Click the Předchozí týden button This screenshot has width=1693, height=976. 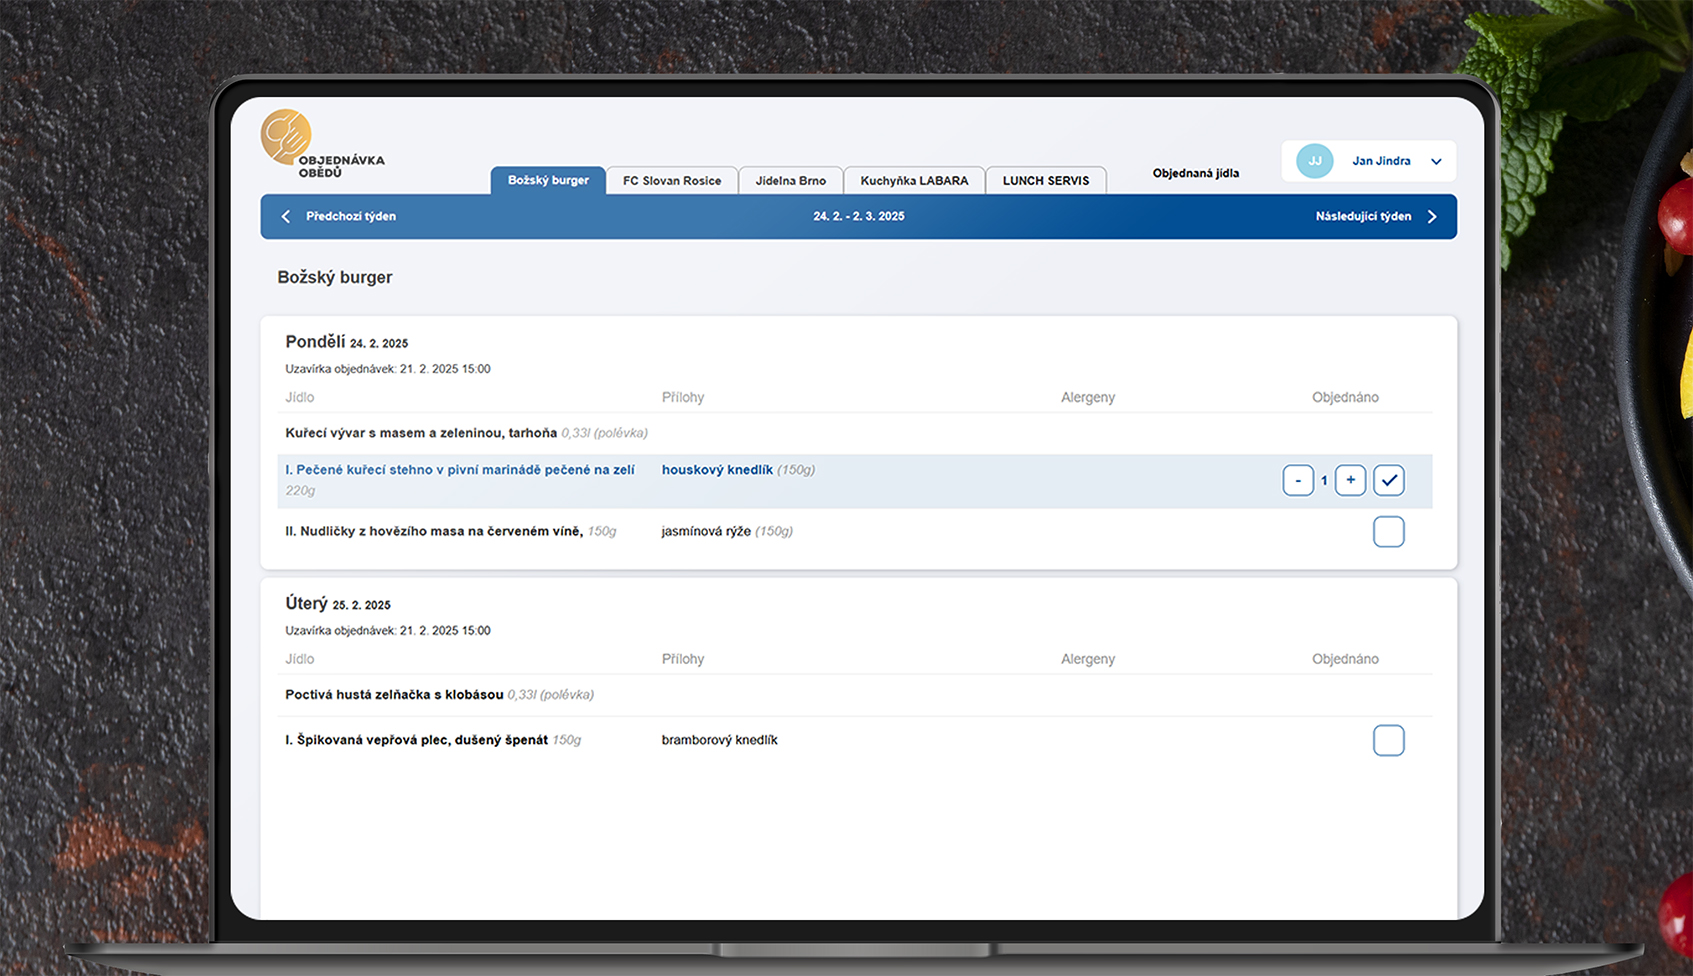tap(351, 217)
